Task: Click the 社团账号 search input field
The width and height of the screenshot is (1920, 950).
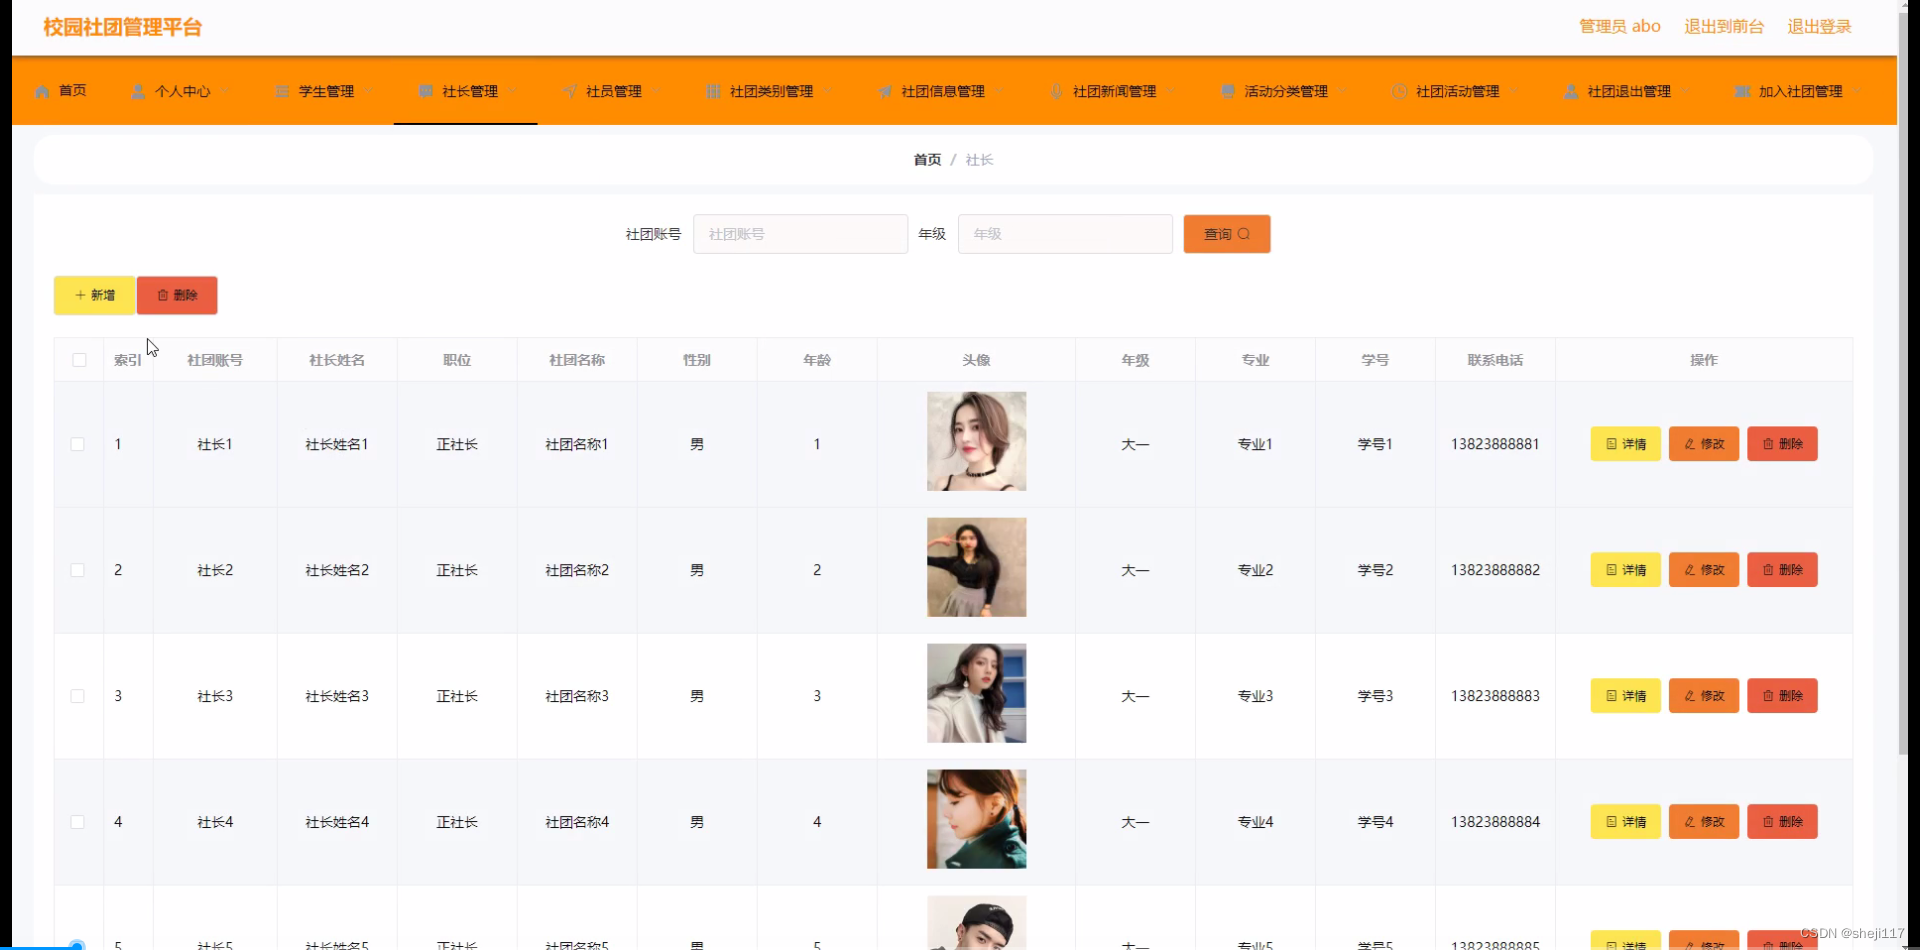Action: coord(800,233)
